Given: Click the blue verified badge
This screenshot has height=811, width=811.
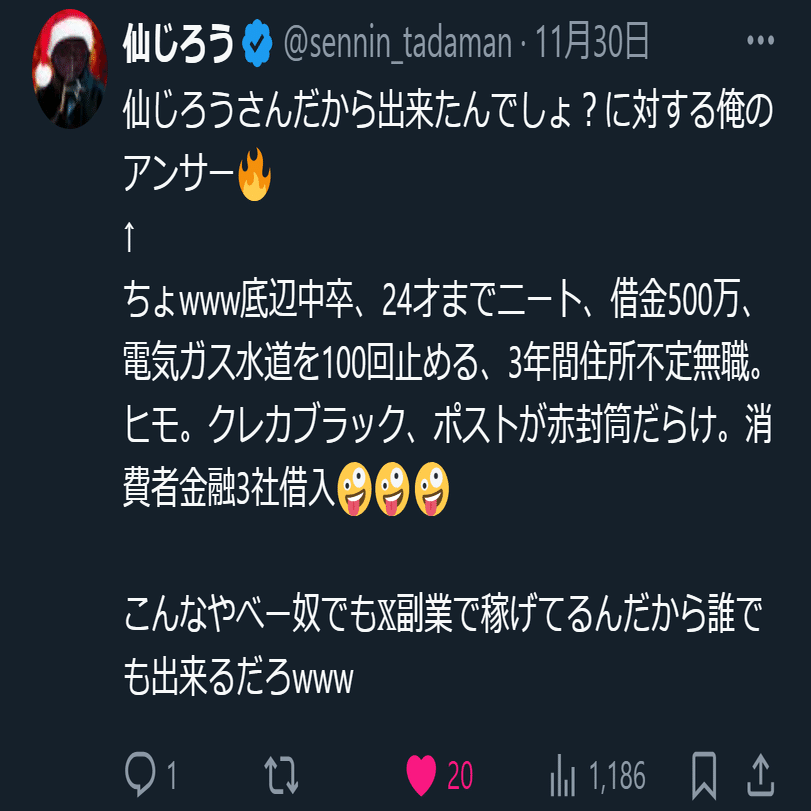Looking at the screenshot, I should coord(258,43).
